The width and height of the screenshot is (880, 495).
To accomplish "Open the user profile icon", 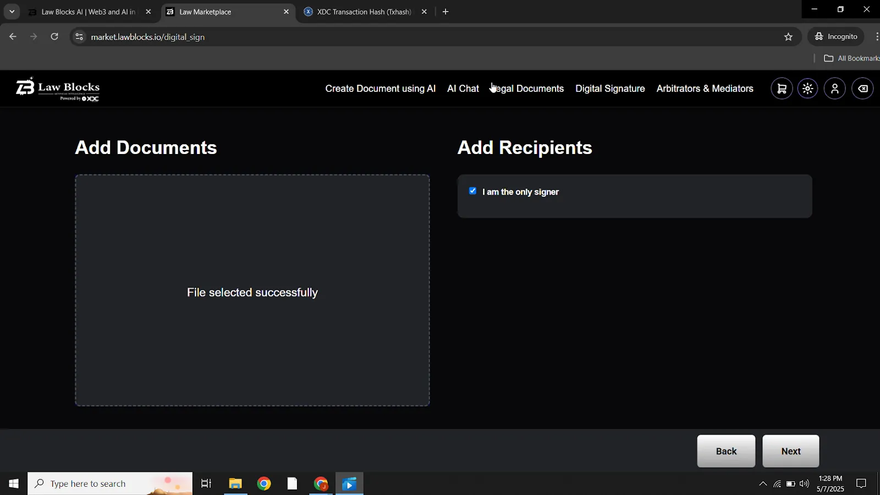I will click(x=835, y=89).
